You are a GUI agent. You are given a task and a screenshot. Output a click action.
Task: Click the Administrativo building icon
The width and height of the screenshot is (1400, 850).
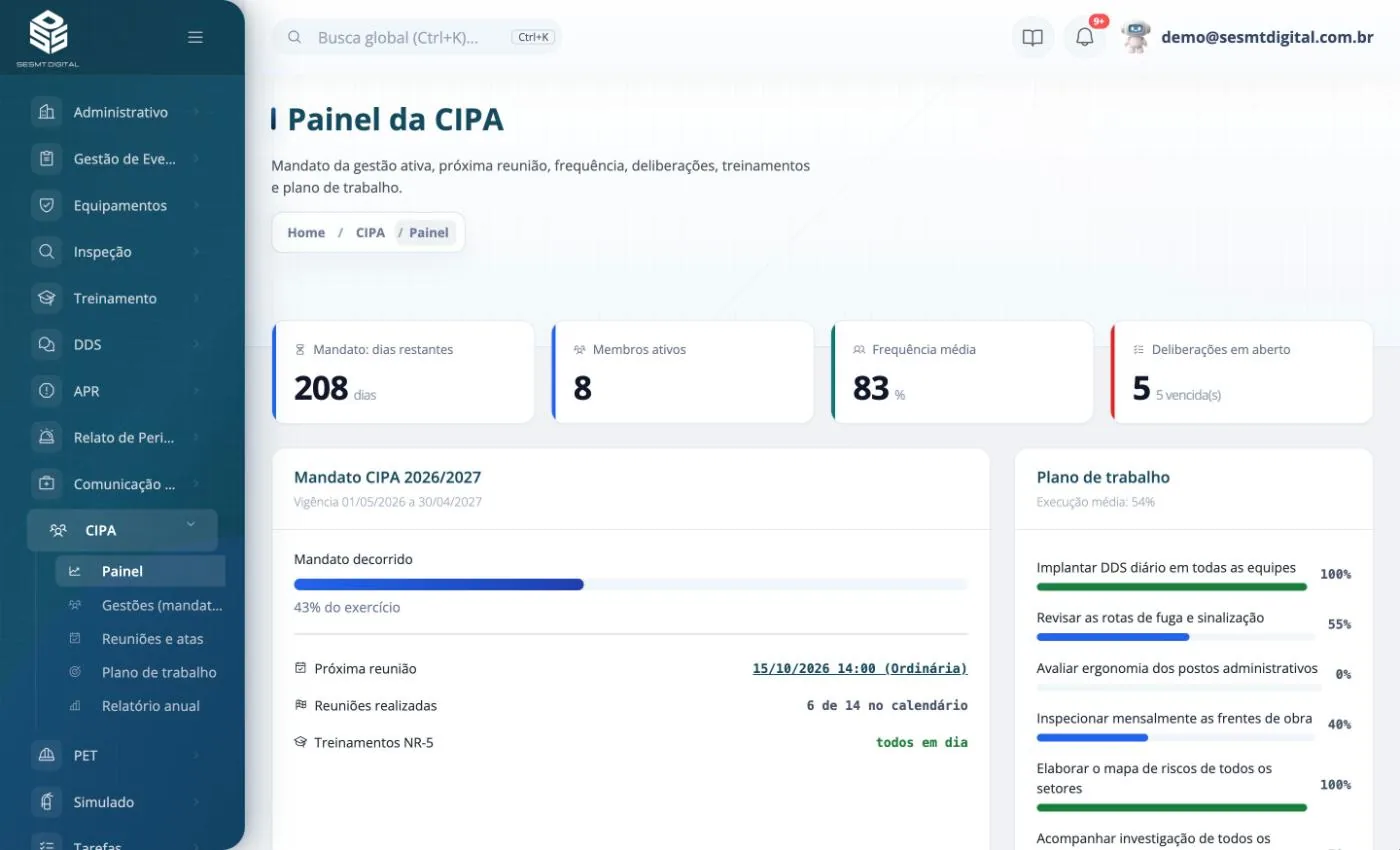46,112
